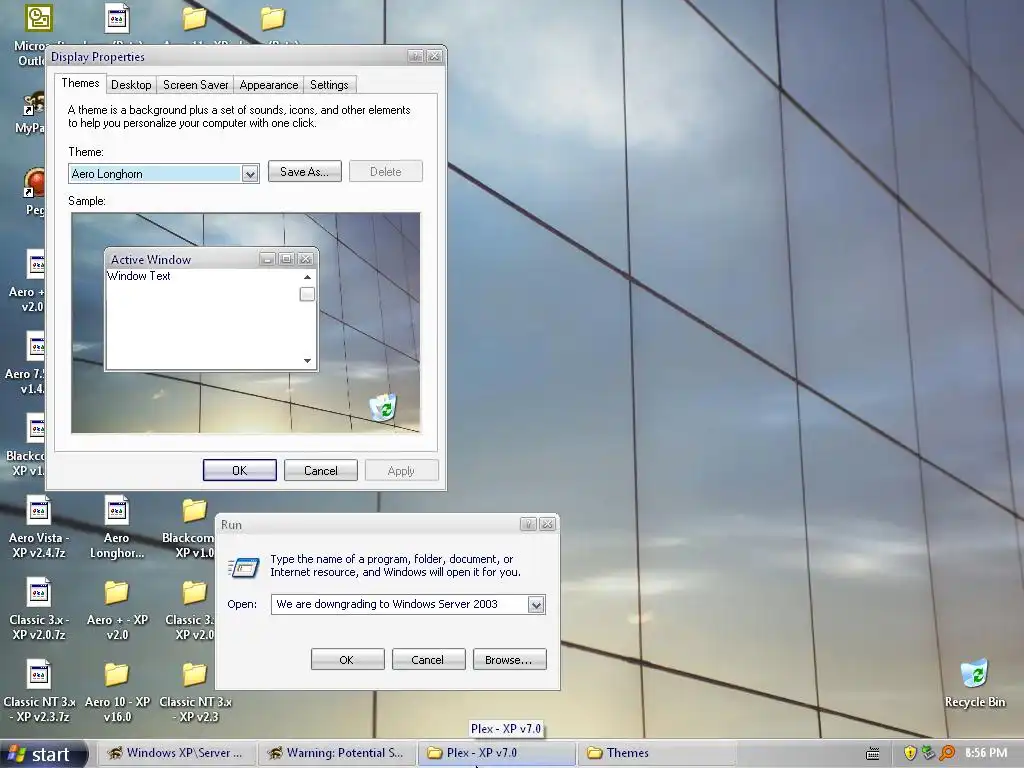Click OK in Display Properties

click(240, 471)
